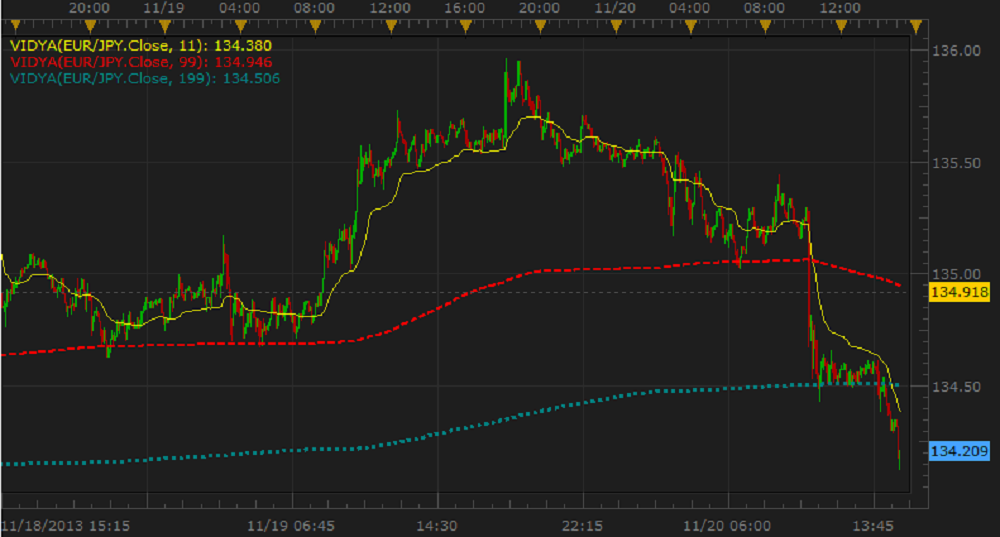Click the 20:00 marker just before 11/20

540,23
